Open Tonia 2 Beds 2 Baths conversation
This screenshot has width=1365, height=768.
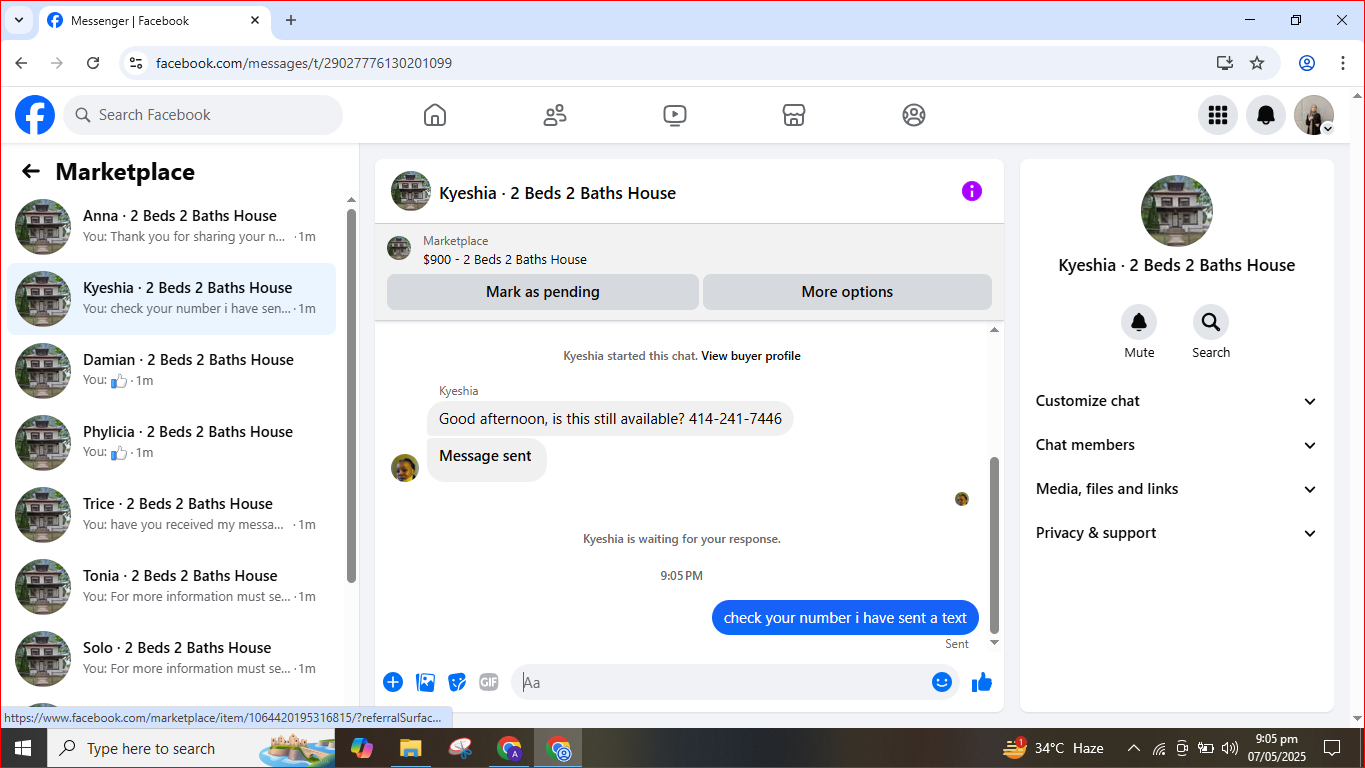172,586
